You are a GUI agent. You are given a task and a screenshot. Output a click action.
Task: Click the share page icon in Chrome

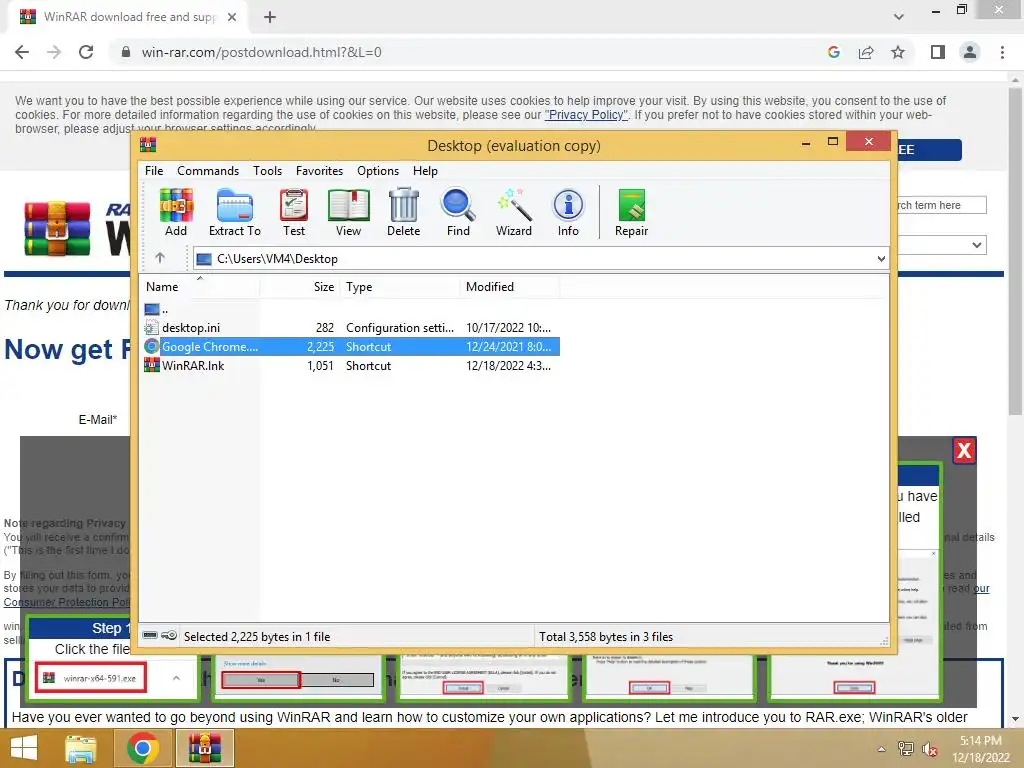[866, 52]
